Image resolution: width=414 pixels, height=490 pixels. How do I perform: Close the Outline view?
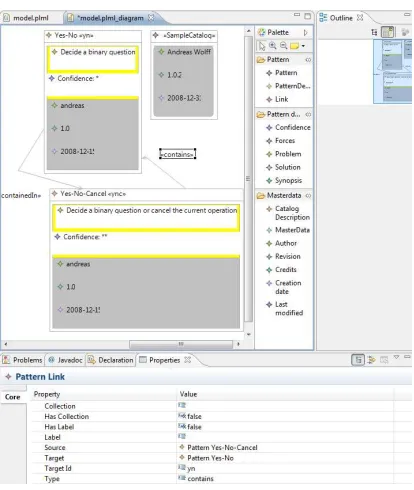(x=360, y=17)
